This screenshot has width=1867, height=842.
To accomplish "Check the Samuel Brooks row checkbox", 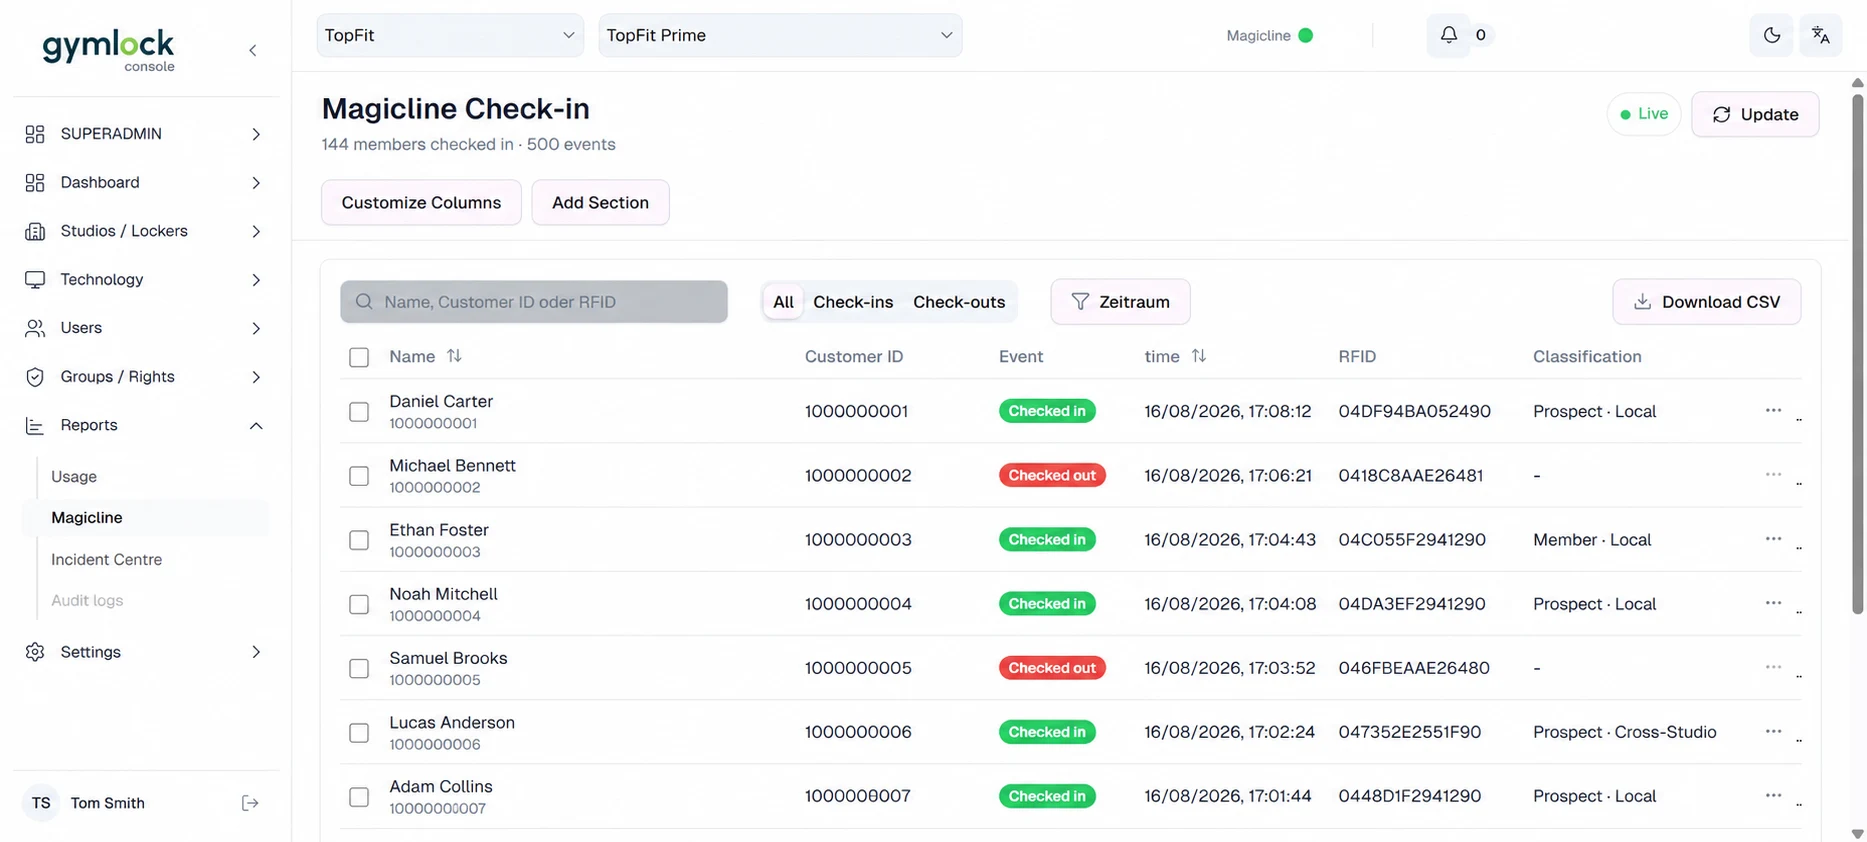I will coord(359,668).
